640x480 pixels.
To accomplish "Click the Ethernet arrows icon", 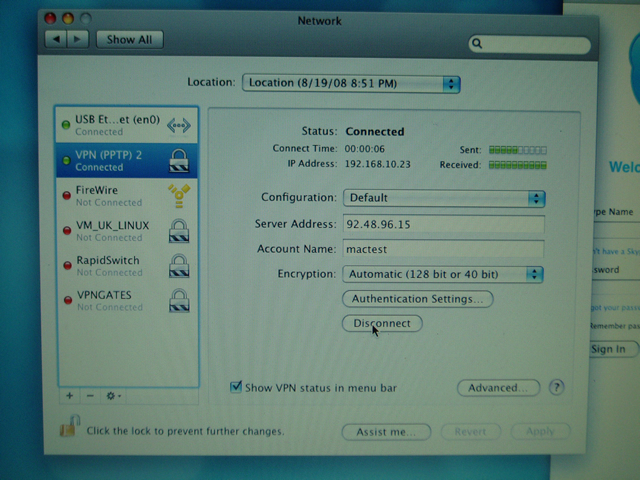I will 179,125.
